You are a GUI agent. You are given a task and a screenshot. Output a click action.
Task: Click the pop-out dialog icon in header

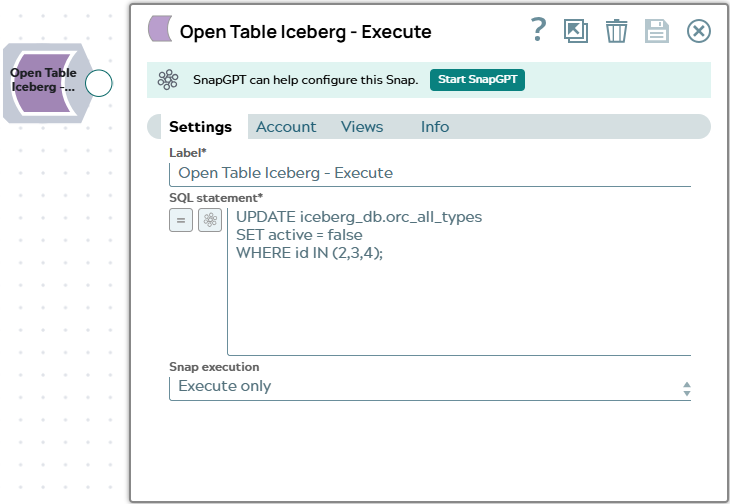tap(576, 31)
